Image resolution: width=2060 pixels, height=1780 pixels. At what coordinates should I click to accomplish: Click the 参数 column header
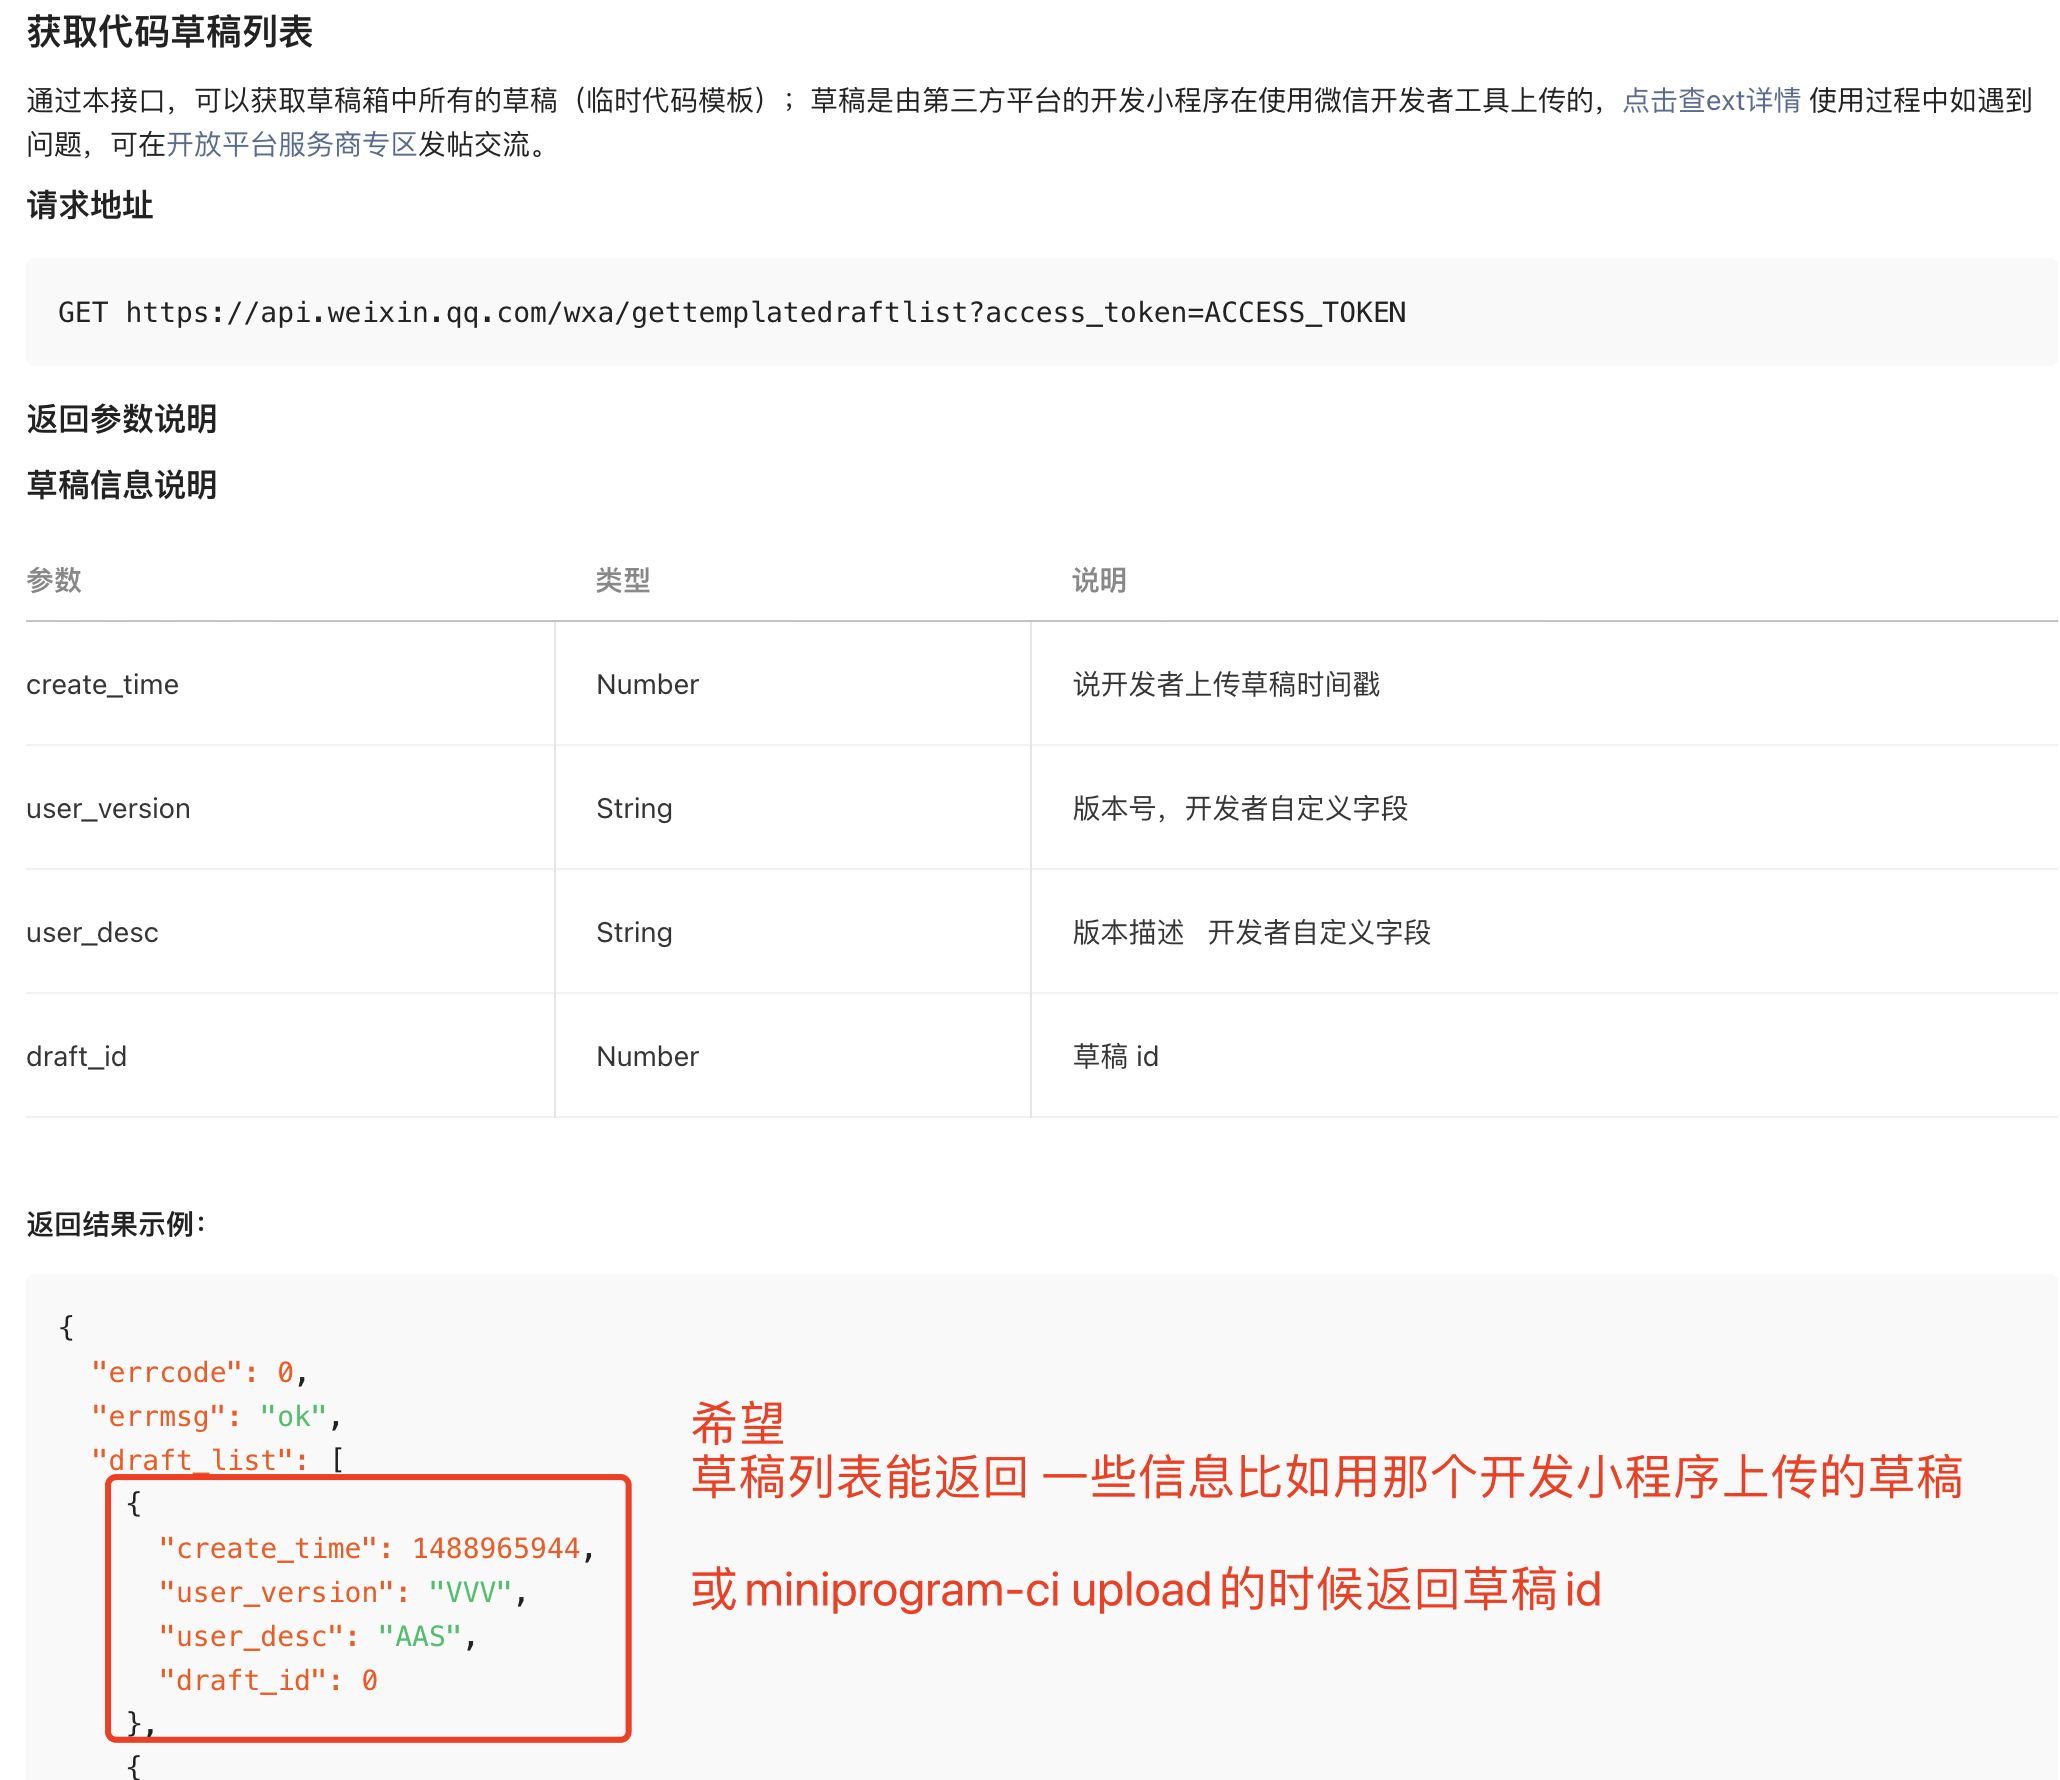pos(54,580)
